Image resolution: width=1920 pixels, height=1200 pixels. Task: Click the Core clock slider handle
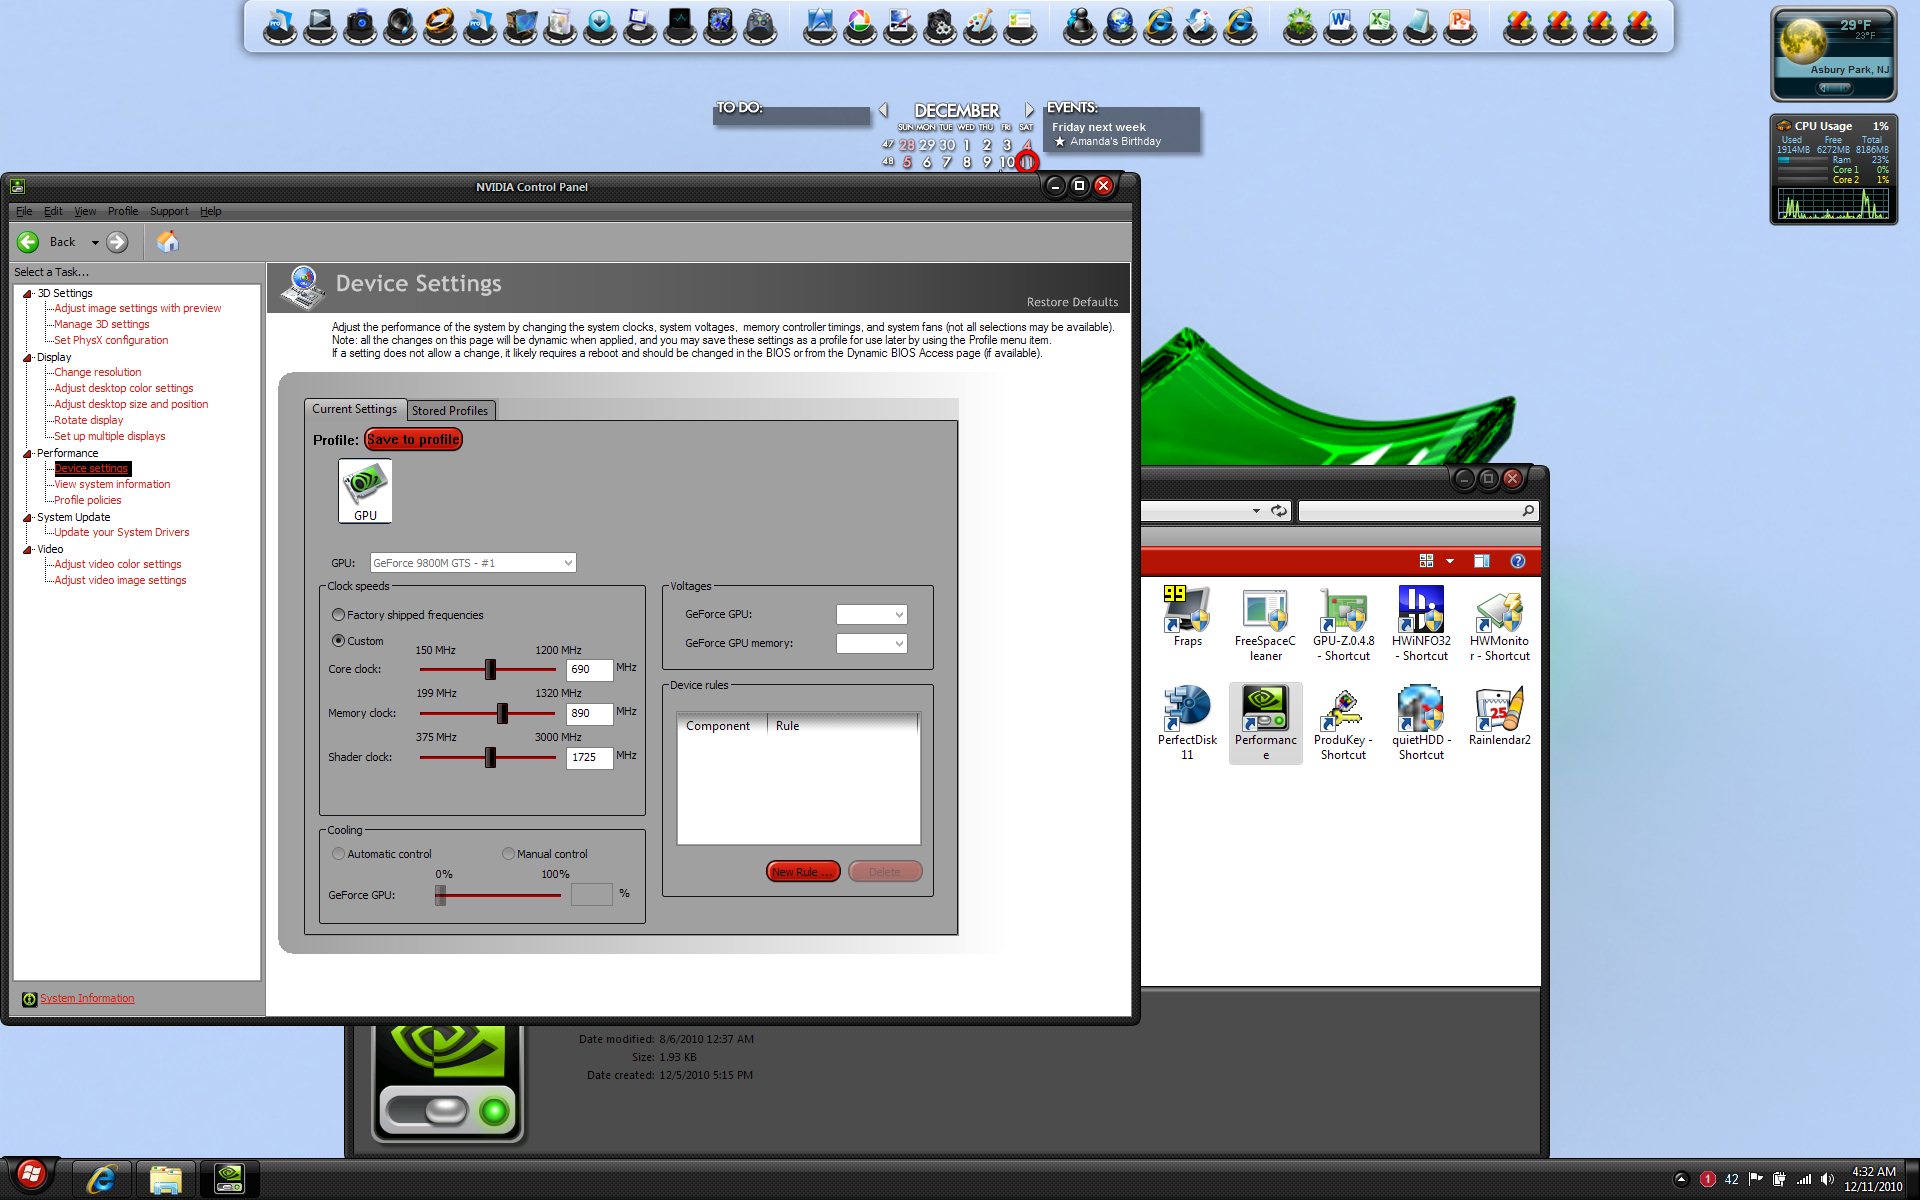tap(490, 669)
